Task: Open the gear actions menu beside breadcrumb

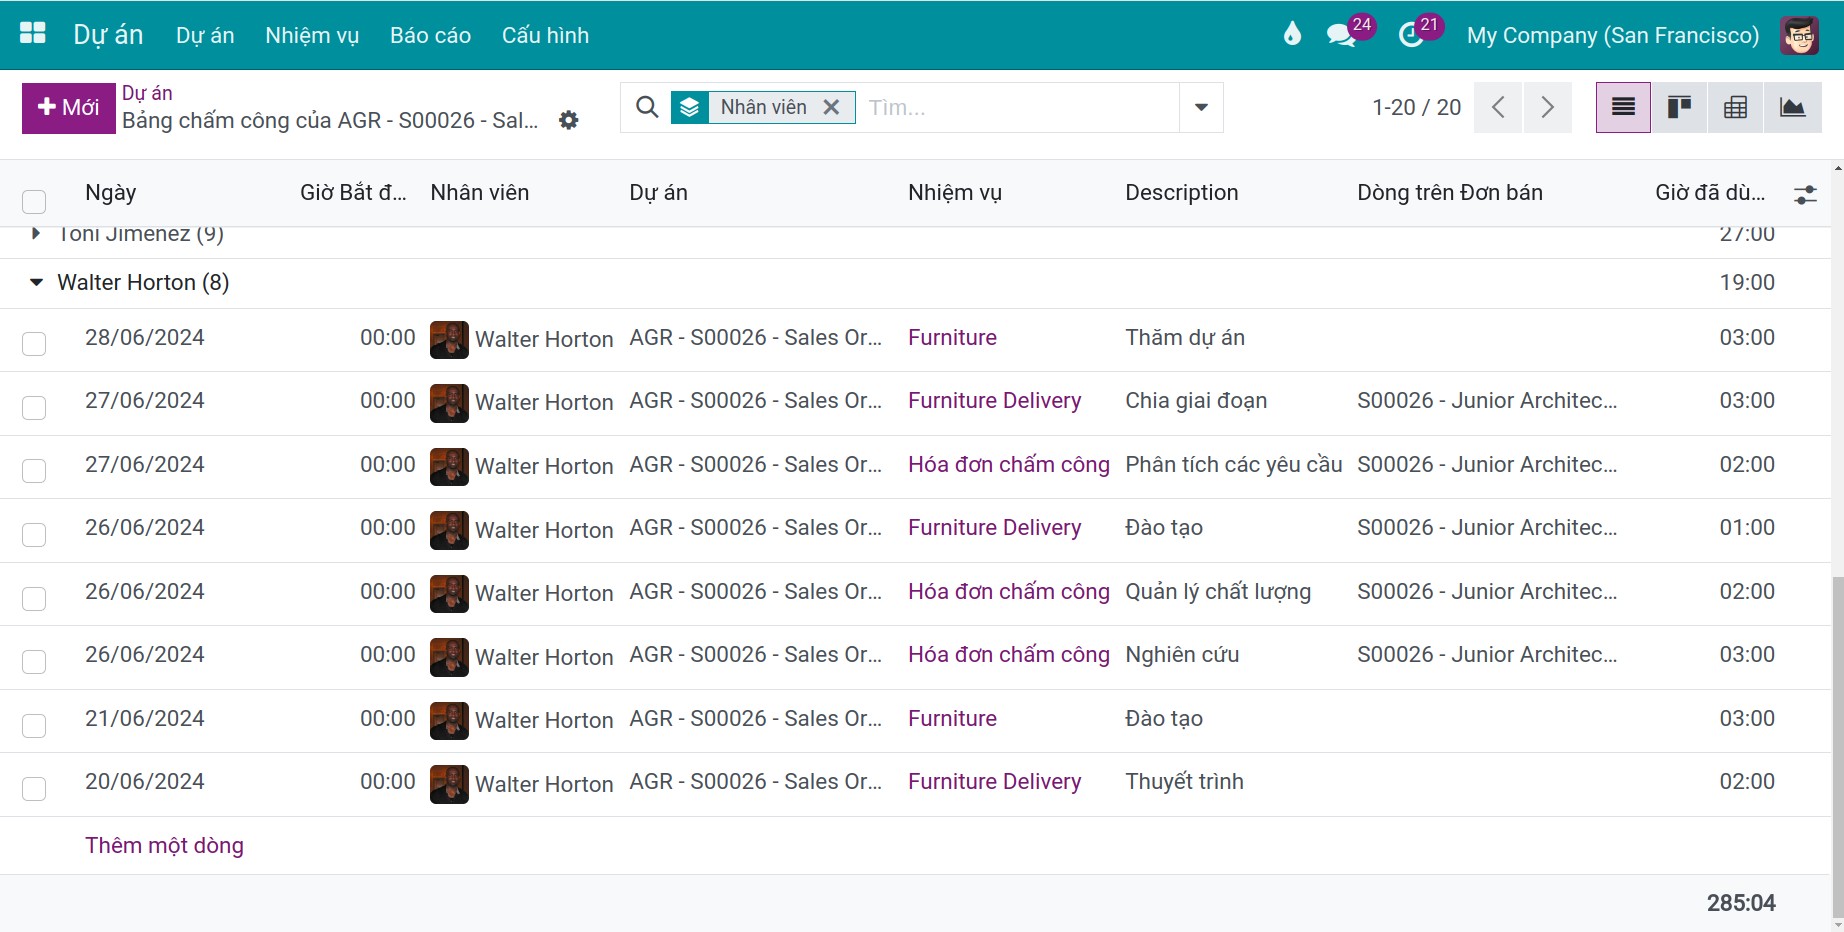Action: point(569,120)
